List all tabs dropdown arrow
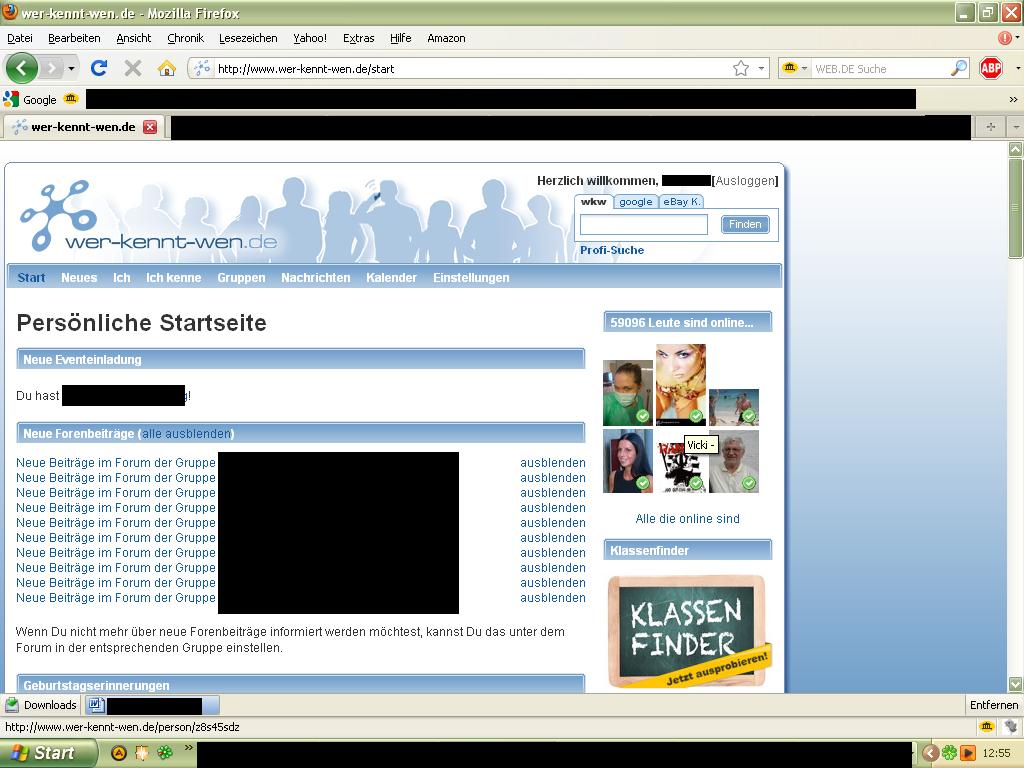The image size is (1024, 768). 1016,127
